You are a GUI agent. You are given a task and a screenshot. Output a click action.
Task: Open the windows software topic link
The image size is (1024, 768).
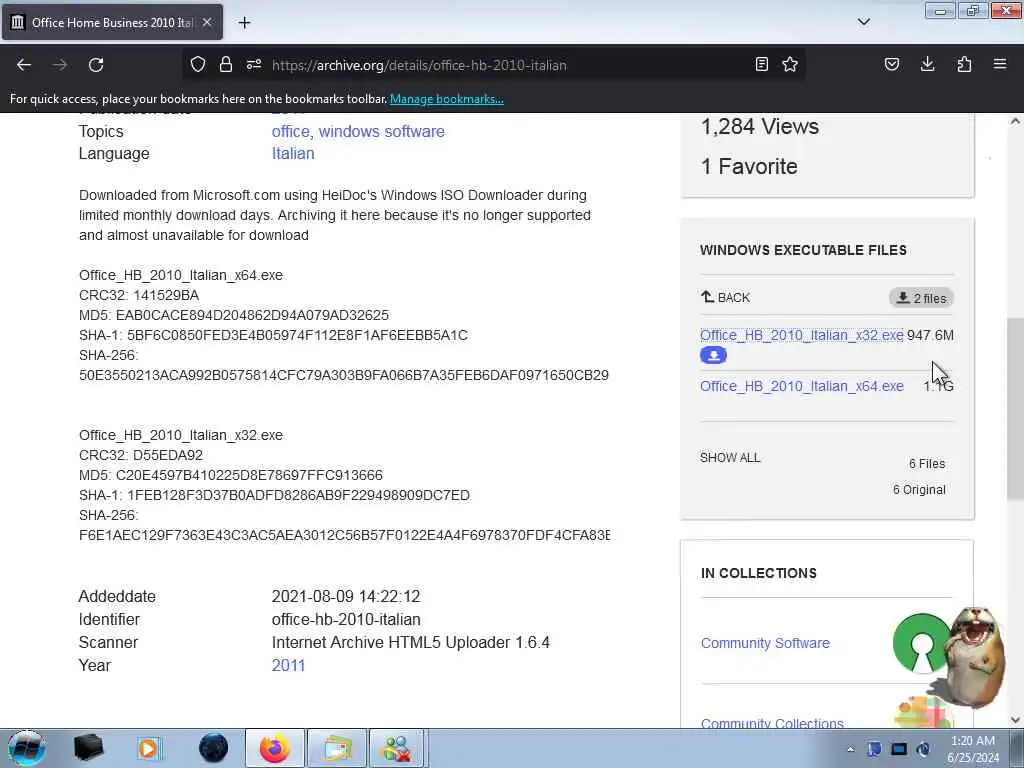tap(381, 131)
